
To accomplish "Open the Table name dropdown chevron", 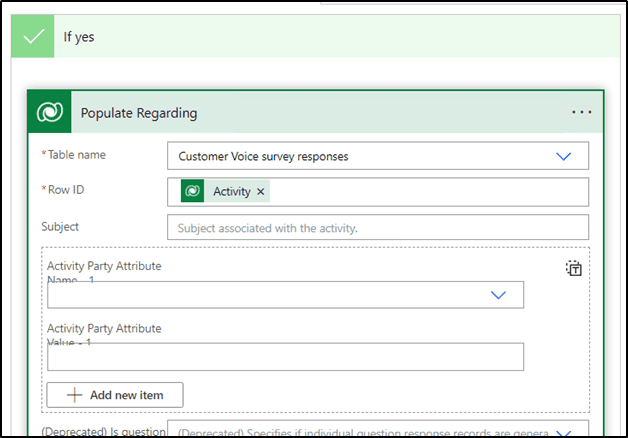I will pyautogui.click(x=563, y=156).
